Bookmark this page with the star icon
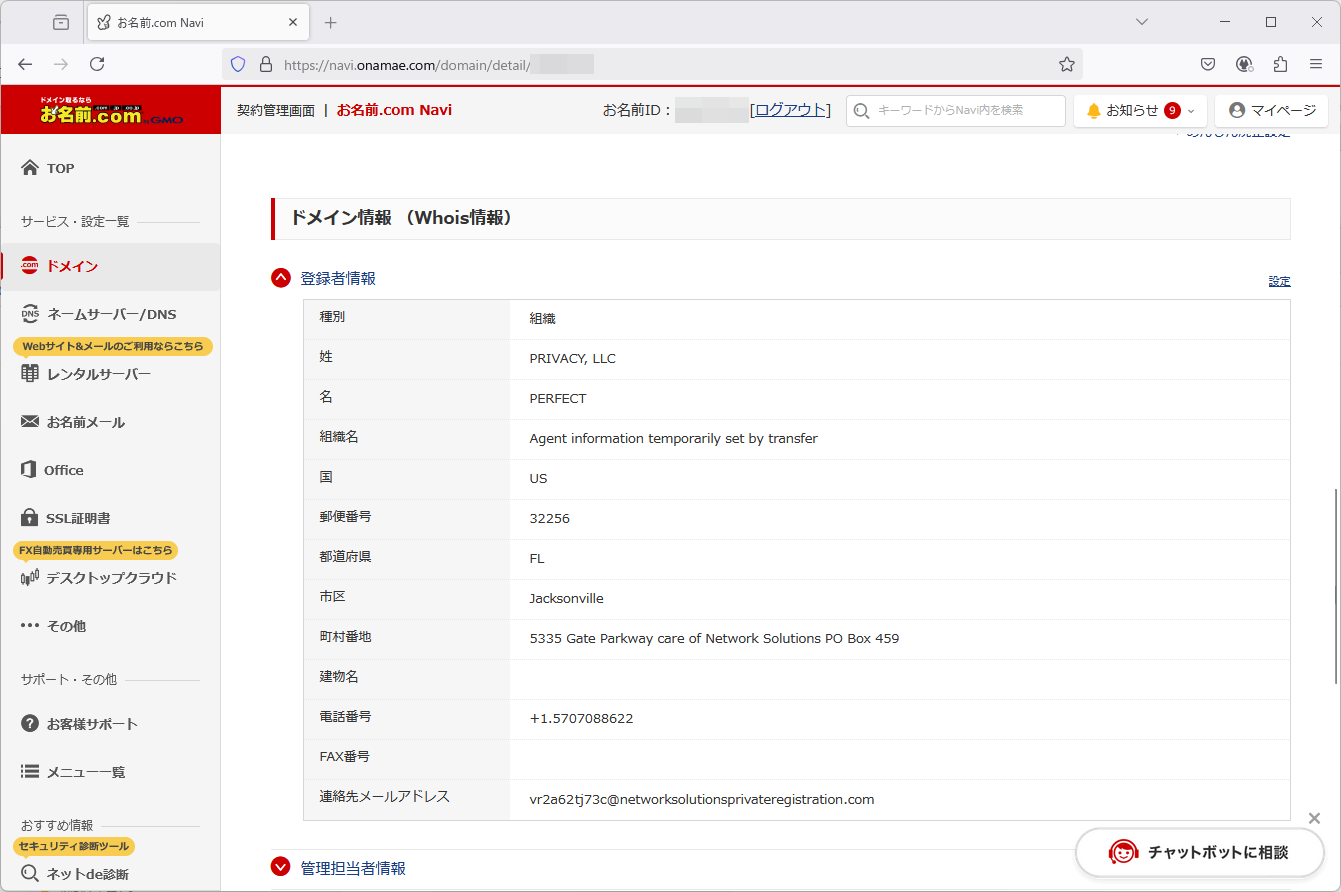Image resolution: width=1341 pixels, height=892 pixels. click(x=1067, y=64)
